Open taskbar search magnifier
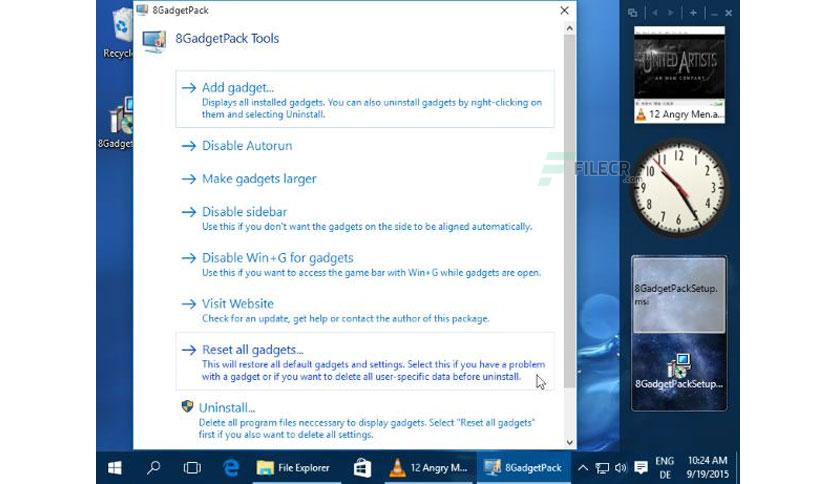Viewport: 836px width, 484px height. 154,468
